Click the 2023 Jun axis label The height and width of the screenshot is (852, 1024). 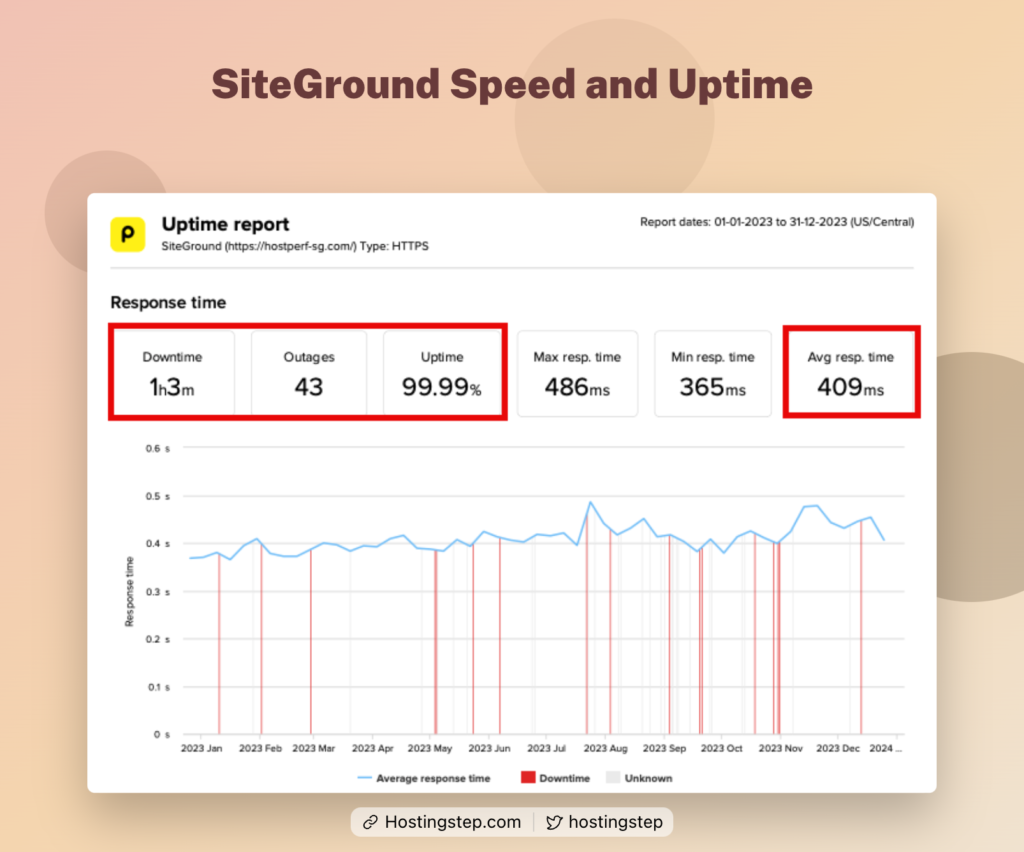tap(489, 748)
